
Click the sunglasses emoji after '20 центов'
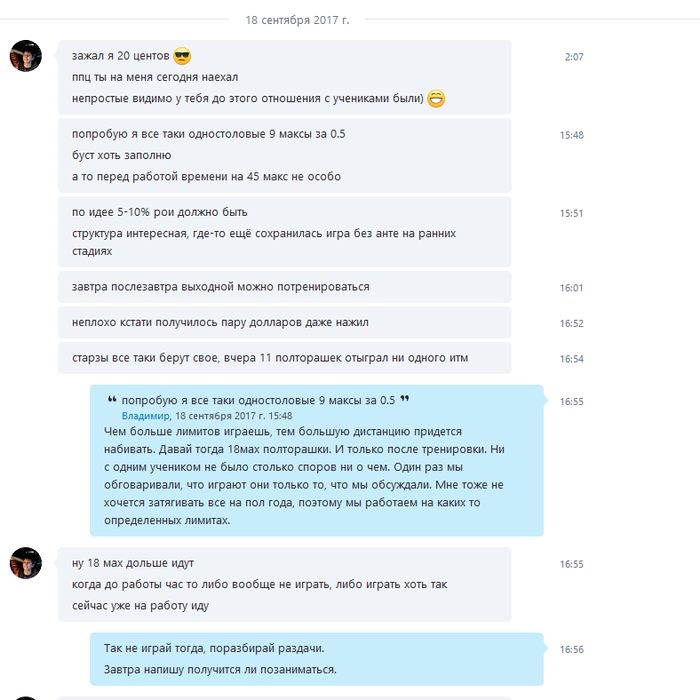(182, 56)
